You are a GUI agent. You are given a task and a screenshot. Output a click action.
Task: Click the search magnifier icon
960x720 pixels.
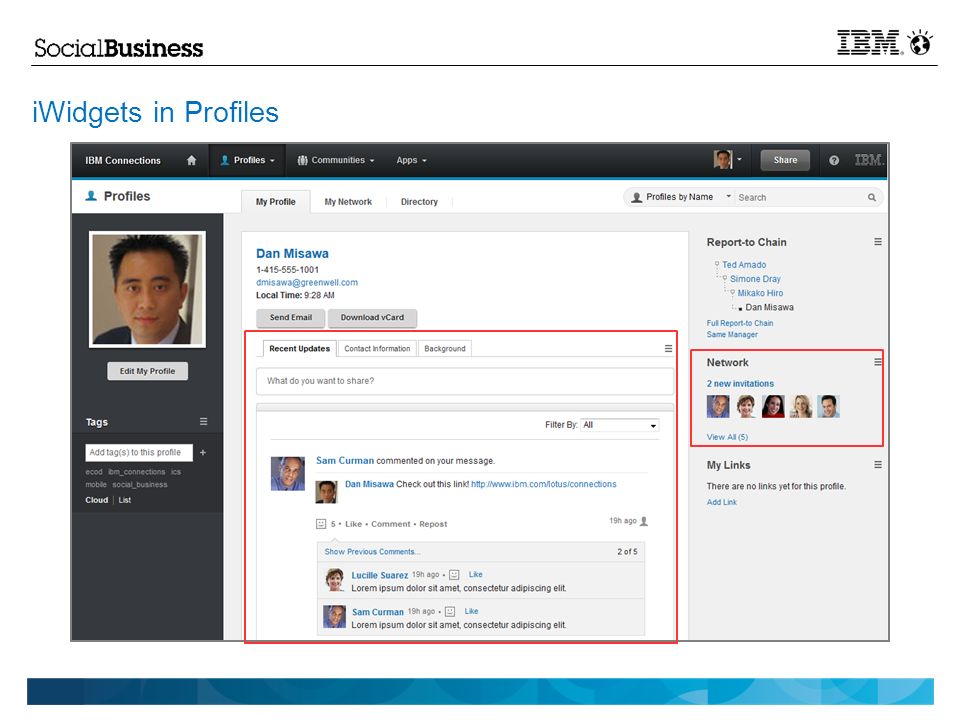872,197
